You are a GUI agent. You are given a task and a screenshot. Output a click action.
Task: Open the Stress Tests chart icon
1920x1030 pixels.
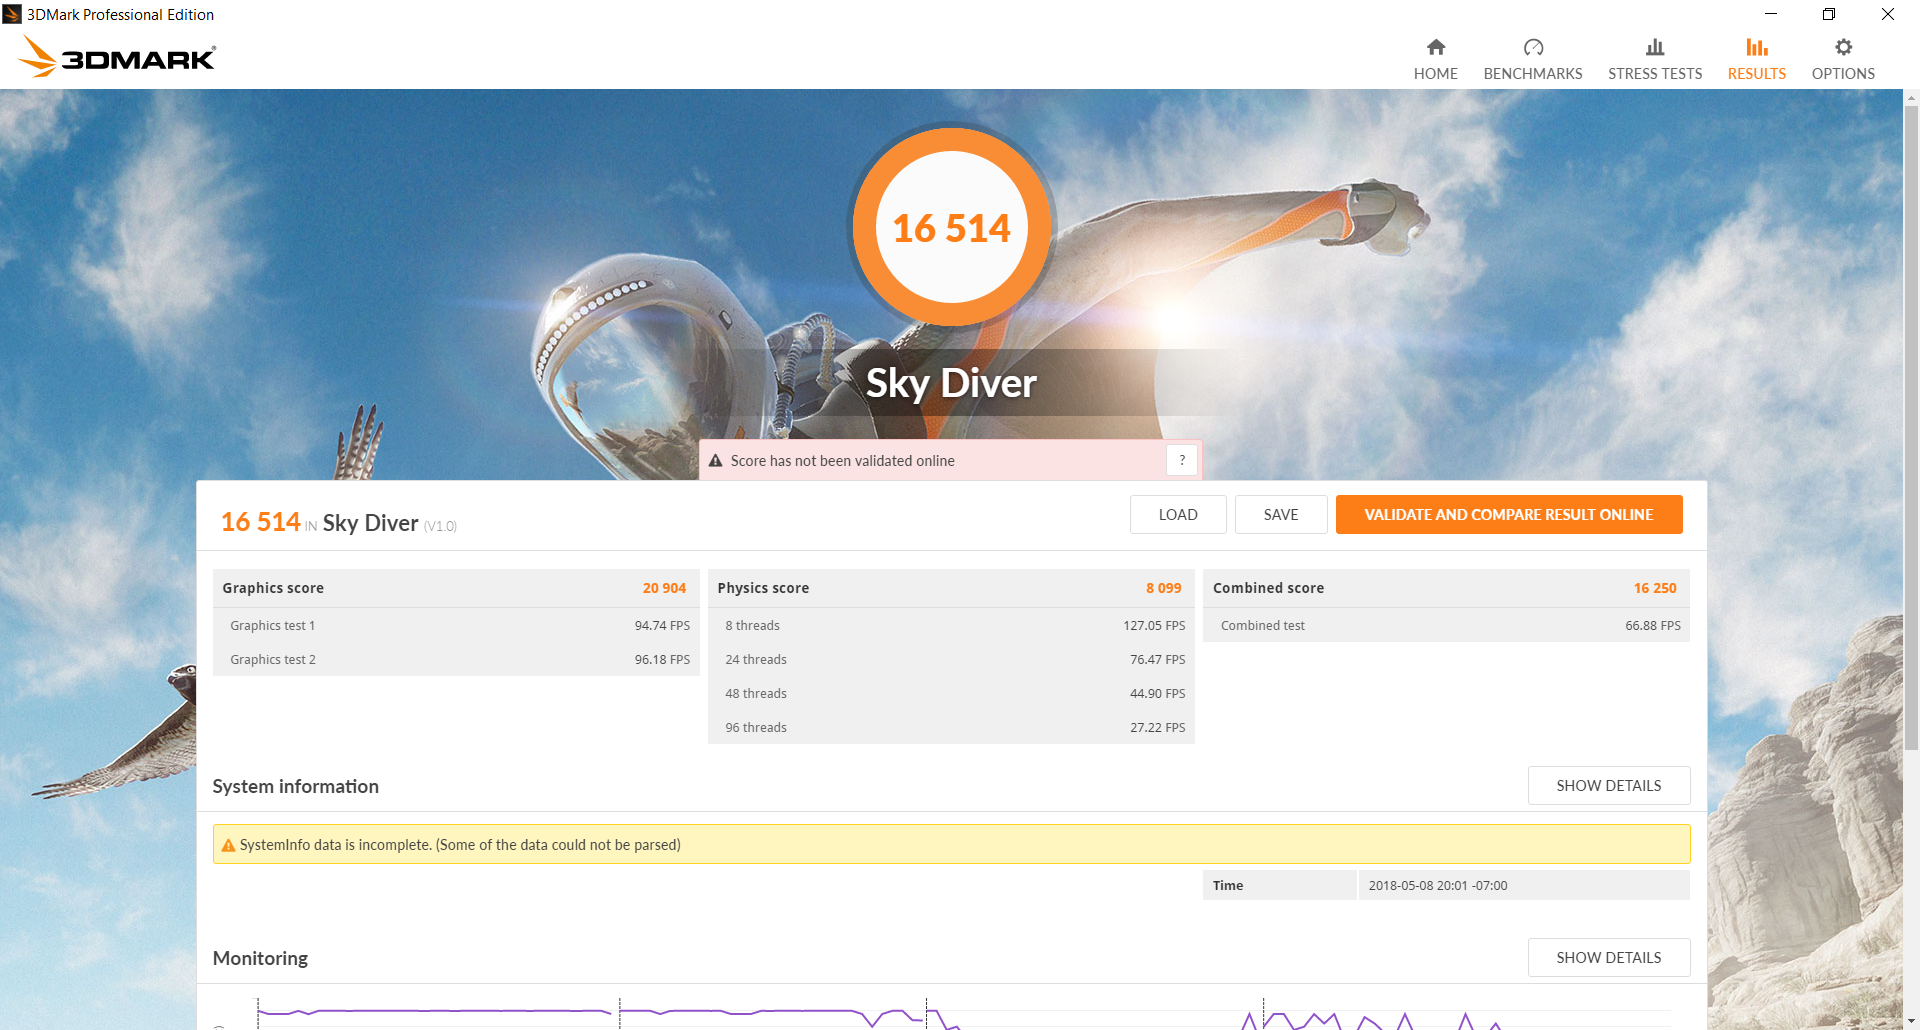[x=1655, y=47]
